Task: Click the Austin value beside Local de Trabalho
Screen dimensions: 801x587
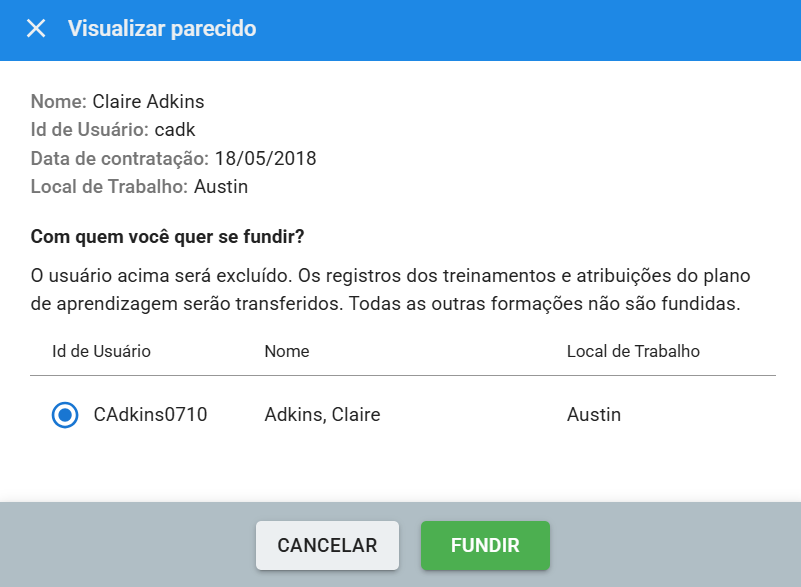Action: point(221,187)
